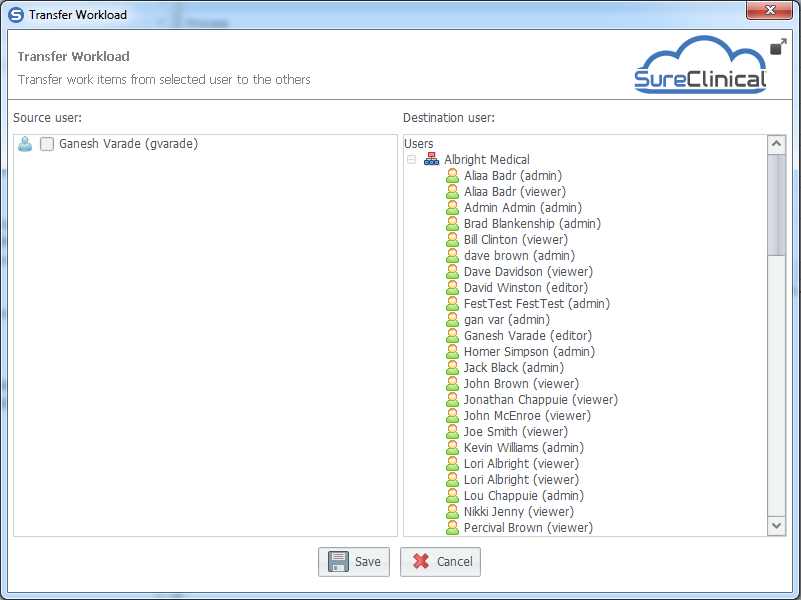Click the source user avatar icon
The width and height of the screenshot is (801, 600).
(25, 144)
